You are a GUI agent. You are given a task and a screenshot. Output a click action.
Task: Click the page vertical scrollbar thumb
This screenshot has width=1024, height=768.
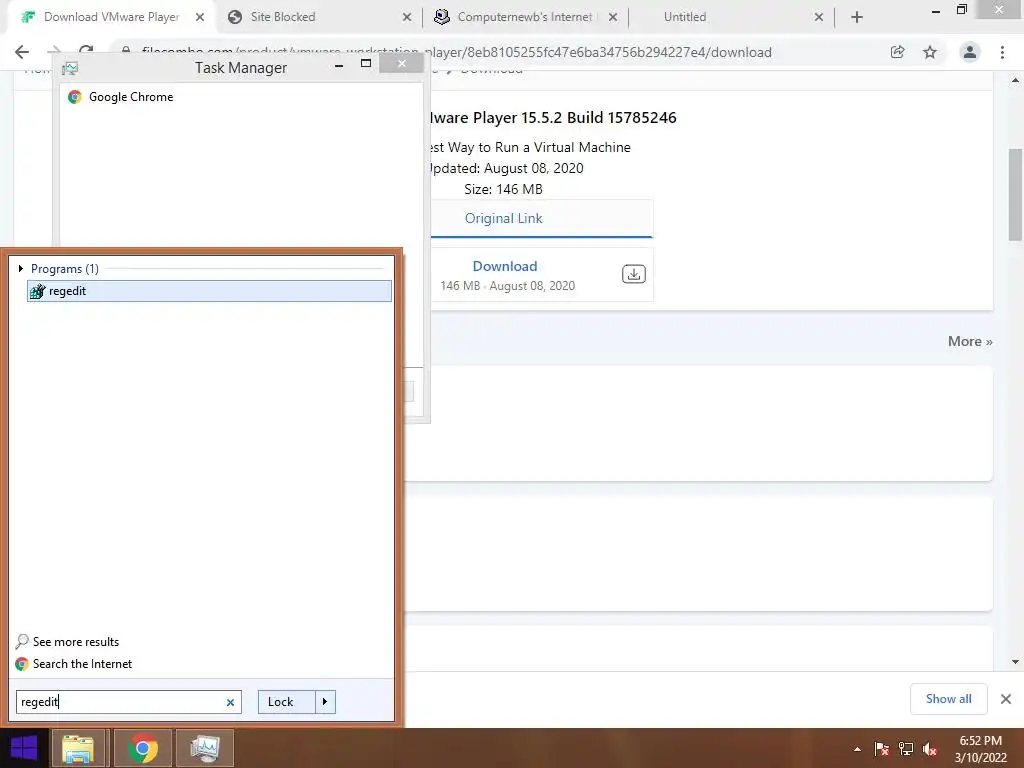[1015, 195]
